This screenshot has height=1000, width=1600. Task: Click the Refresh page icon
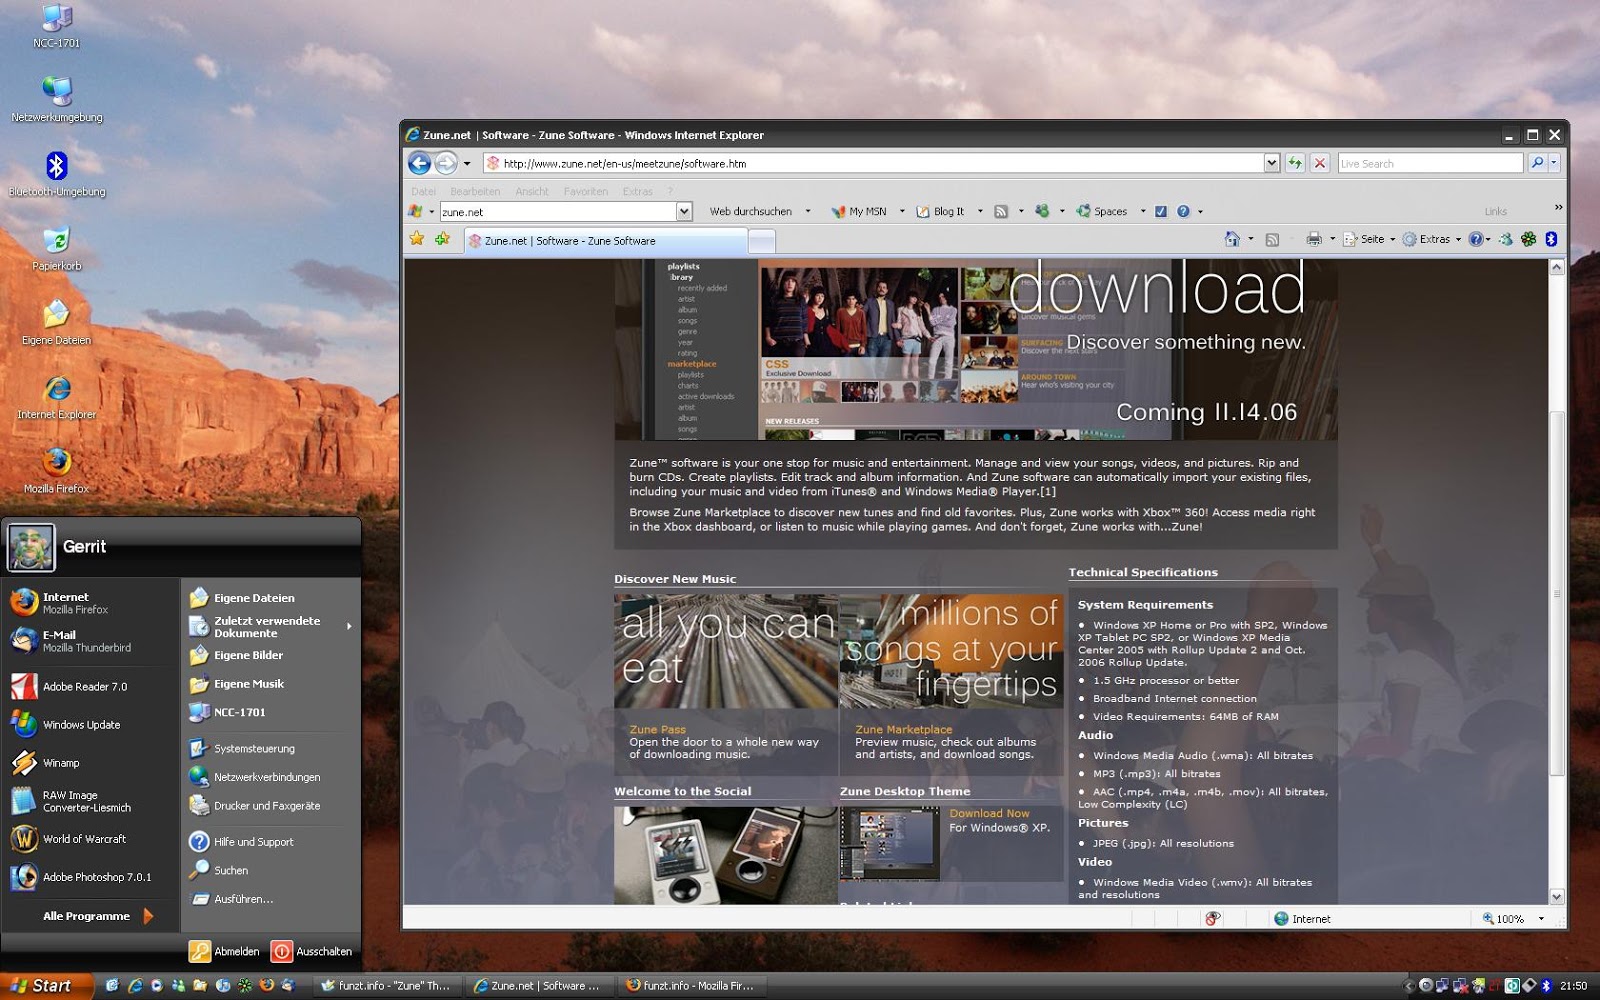click(1295, 163)
